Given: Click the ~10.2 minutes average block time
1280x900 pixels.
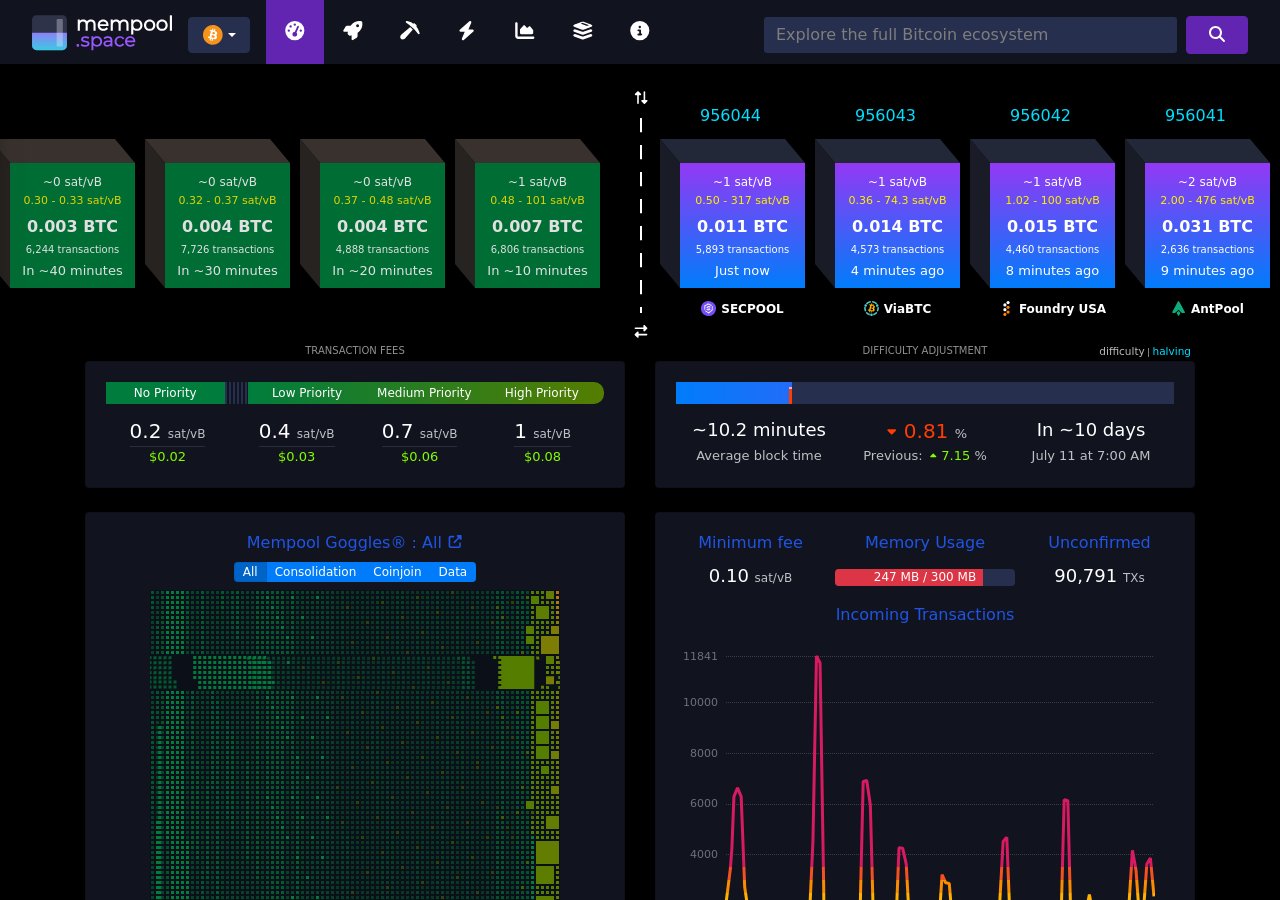Looking at the screenshot, I should tap(759, 430).
